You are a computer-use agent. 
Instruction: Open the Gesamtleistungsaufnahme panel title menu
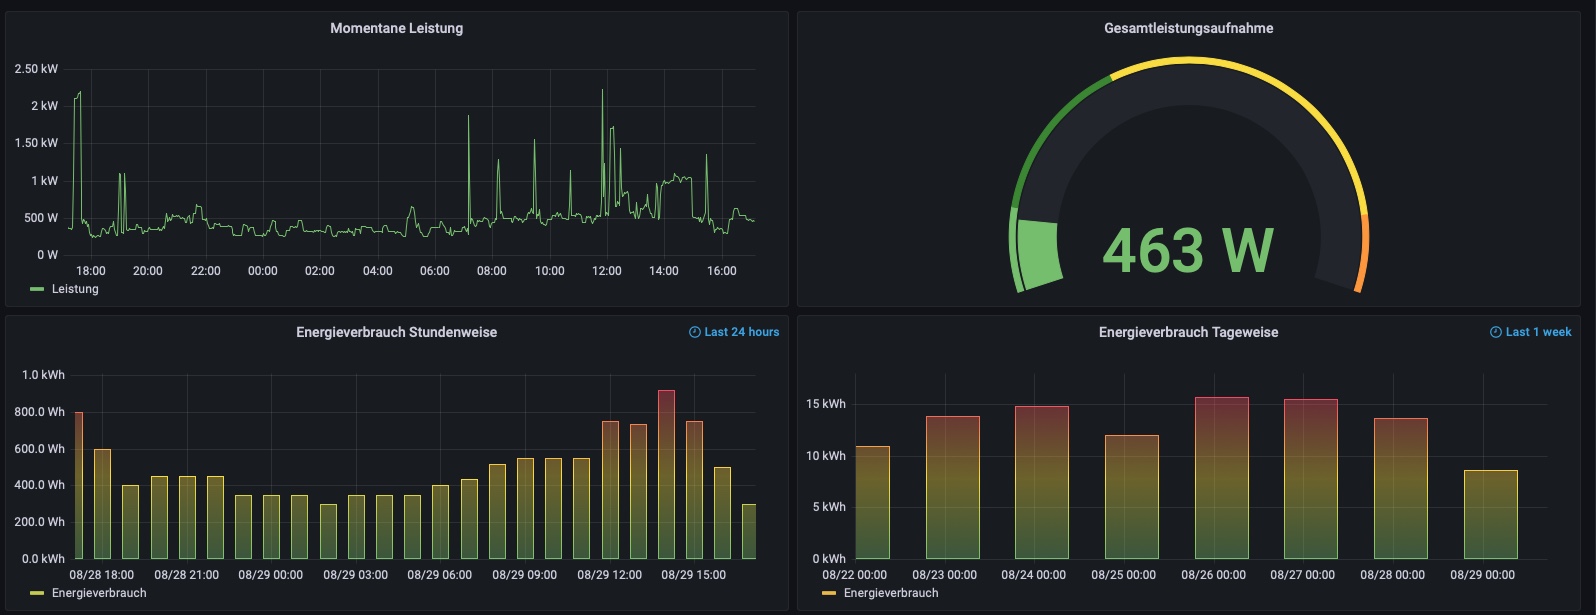[x=1188, y=28]
